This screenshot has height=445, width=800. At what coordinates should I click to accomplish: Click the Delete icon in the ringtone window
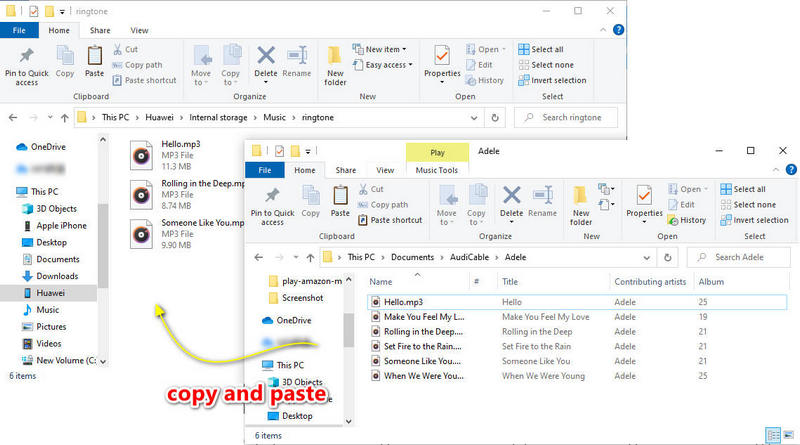tap(266, 62)
